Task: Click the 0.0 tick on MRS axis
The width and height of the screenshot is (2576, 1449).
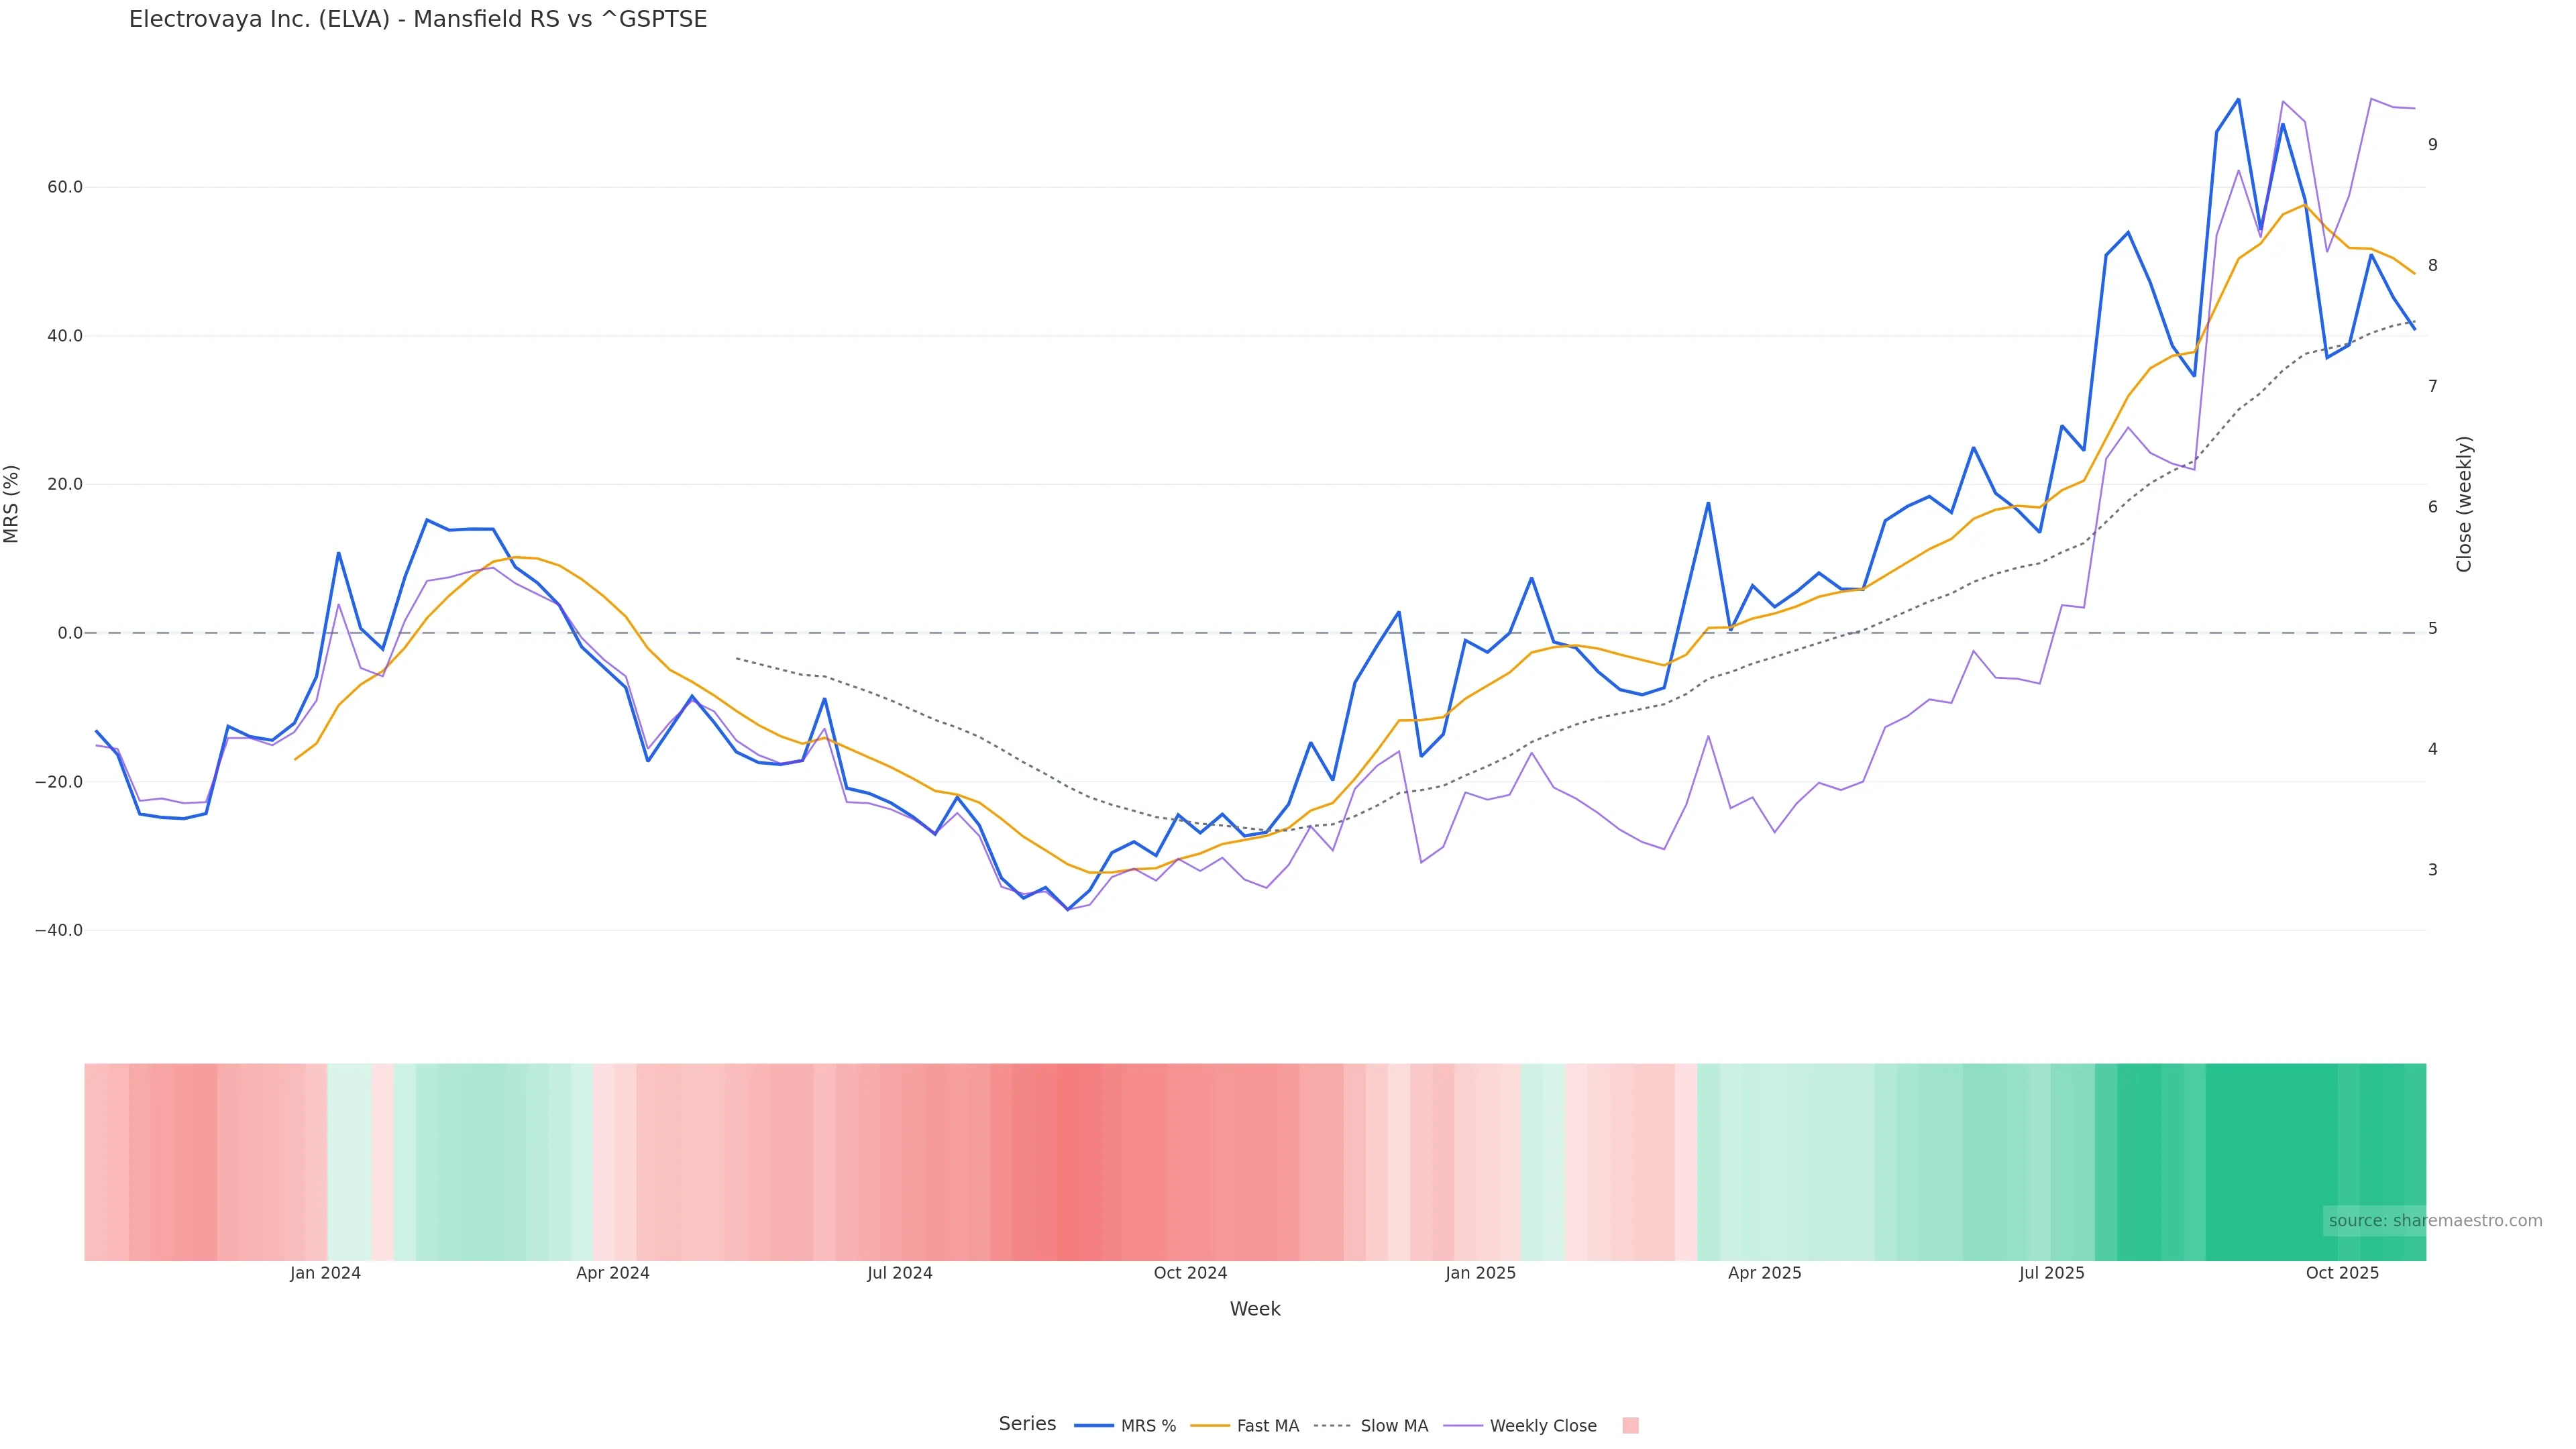Action: tap(70, 633)
